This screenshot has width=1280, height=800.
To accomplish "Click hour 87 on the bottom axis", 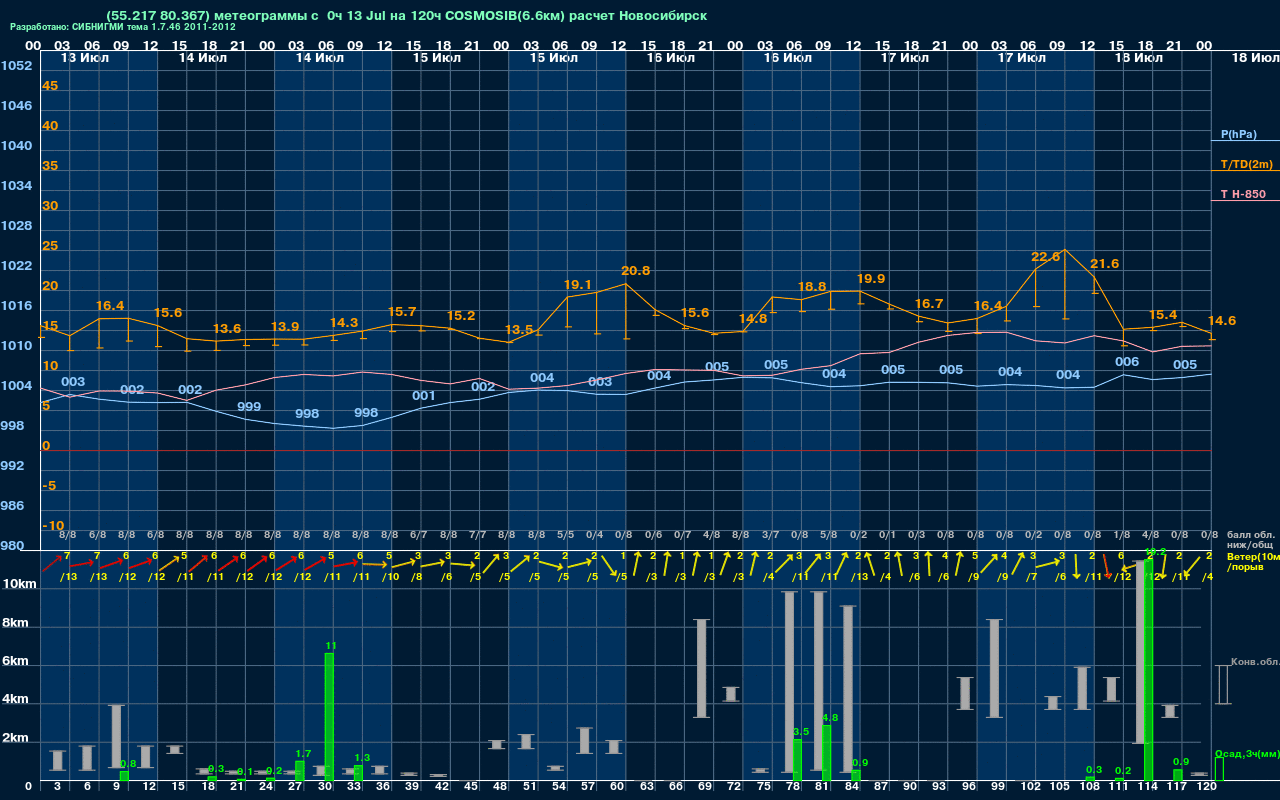I will pyautogui.click(x=881, y=787).
